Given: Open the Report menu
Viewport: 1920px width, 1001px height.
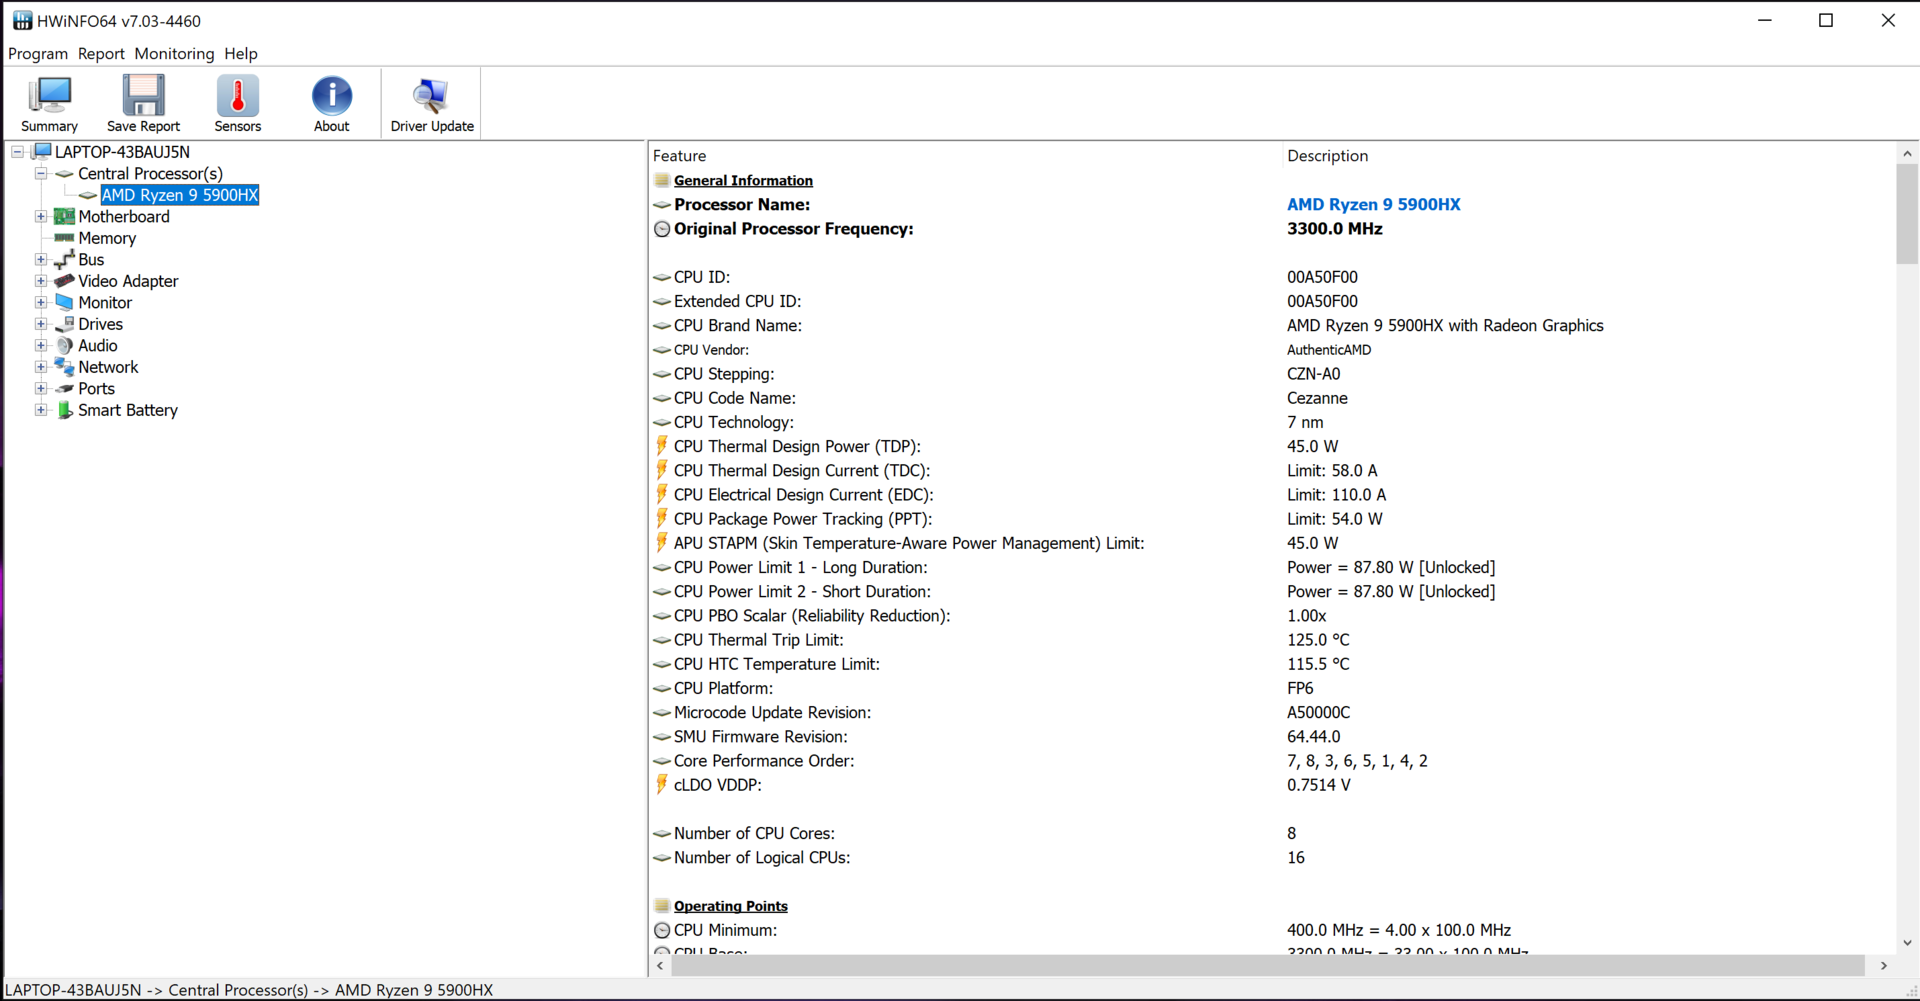Looking at the screenshot, I should [101, 54].
